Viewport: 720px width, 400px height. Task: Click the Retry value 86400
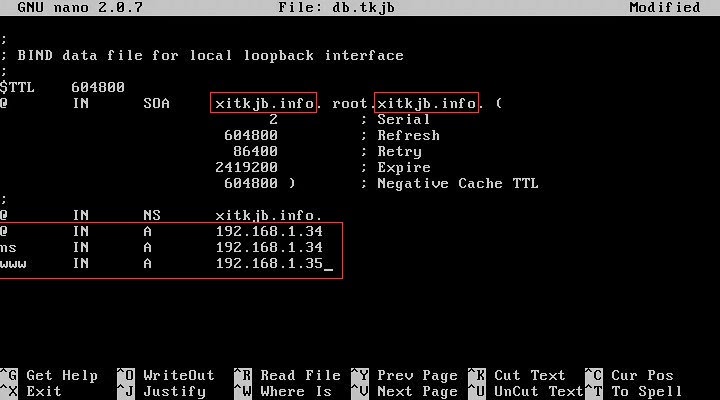[255, 151]
